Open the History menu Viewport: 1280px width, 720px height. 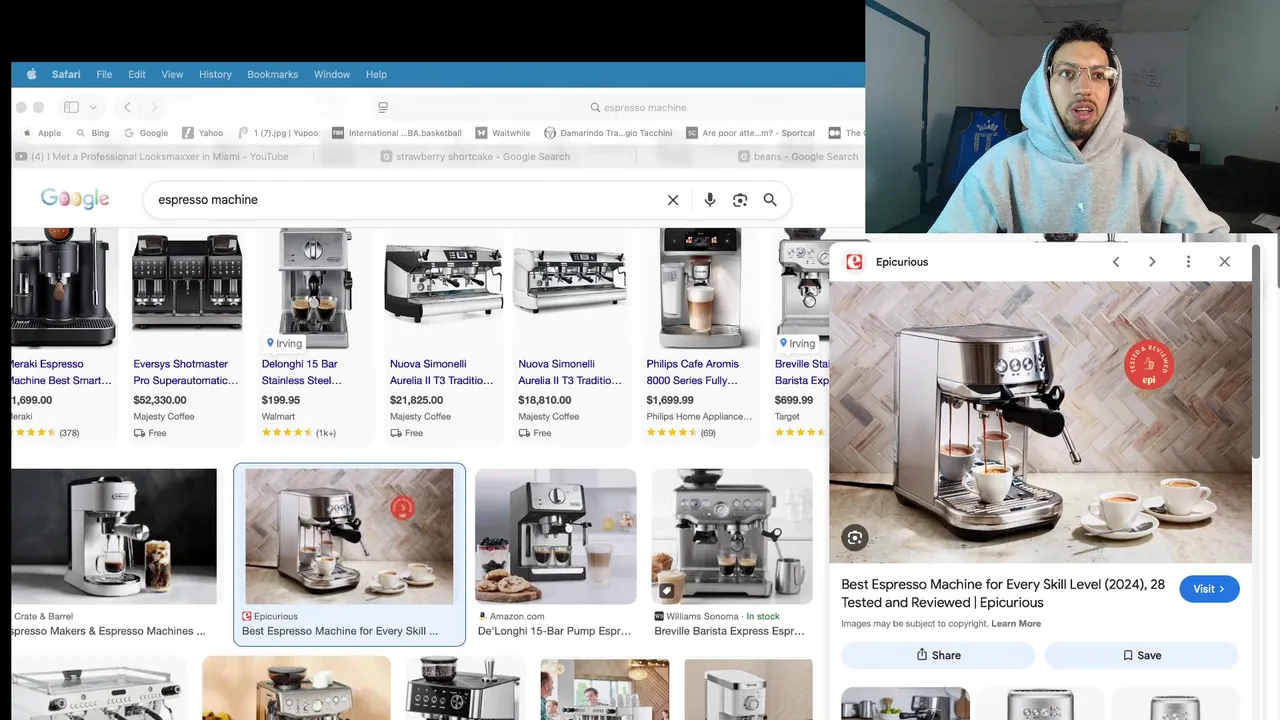pyautogui.click(x=215, y=74)
